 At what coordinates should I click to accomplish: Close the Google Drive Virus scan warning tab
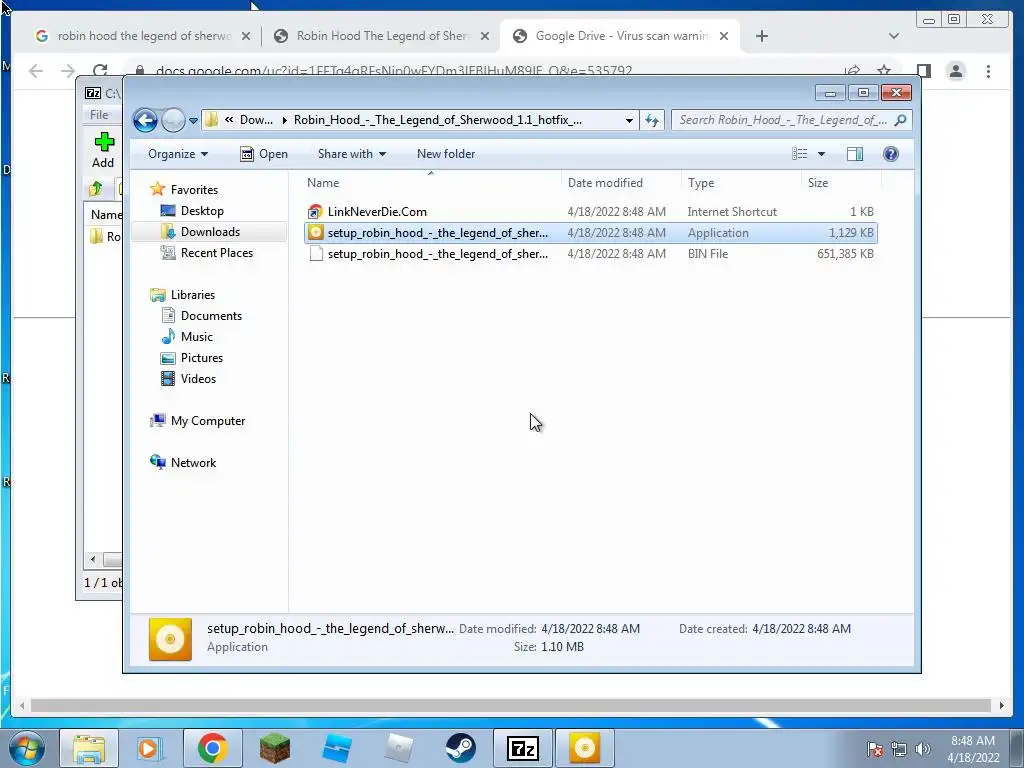[x=724, y=36]
